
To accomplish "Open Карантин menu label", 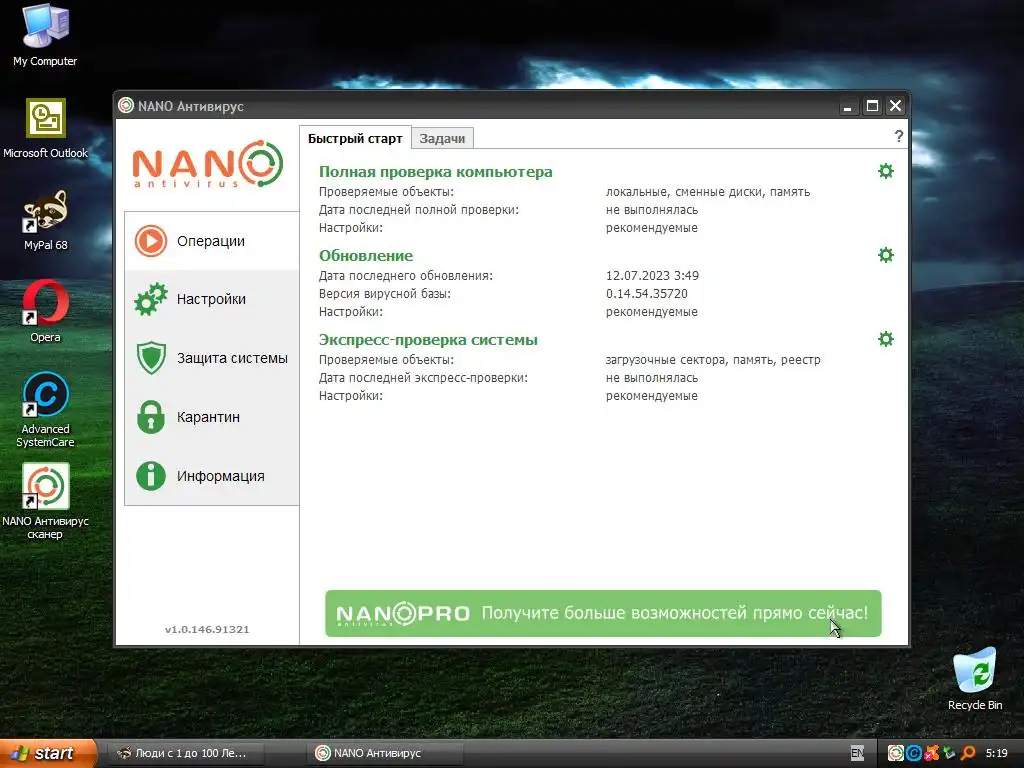I will (x=208, y=417).
